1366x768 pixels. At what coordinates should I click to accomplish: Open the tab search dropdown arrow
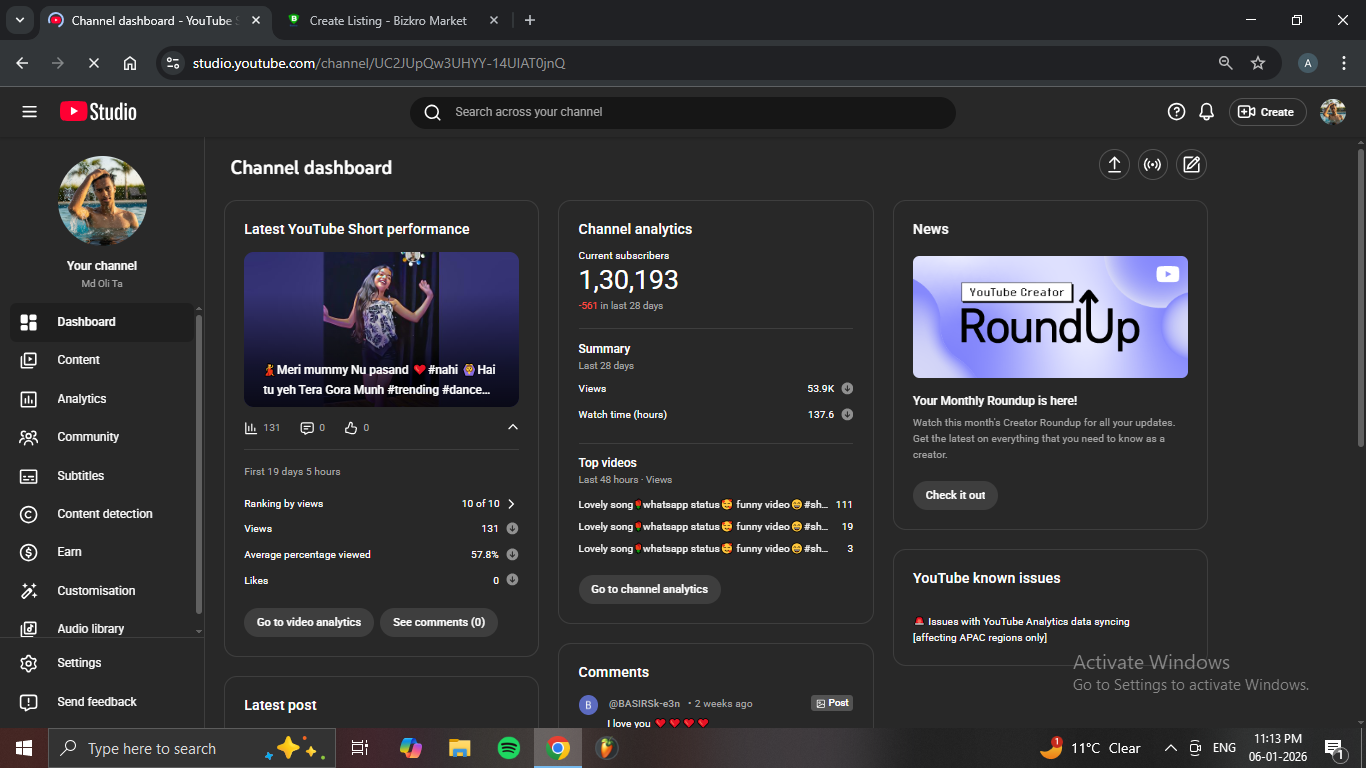tap(19, 20)
